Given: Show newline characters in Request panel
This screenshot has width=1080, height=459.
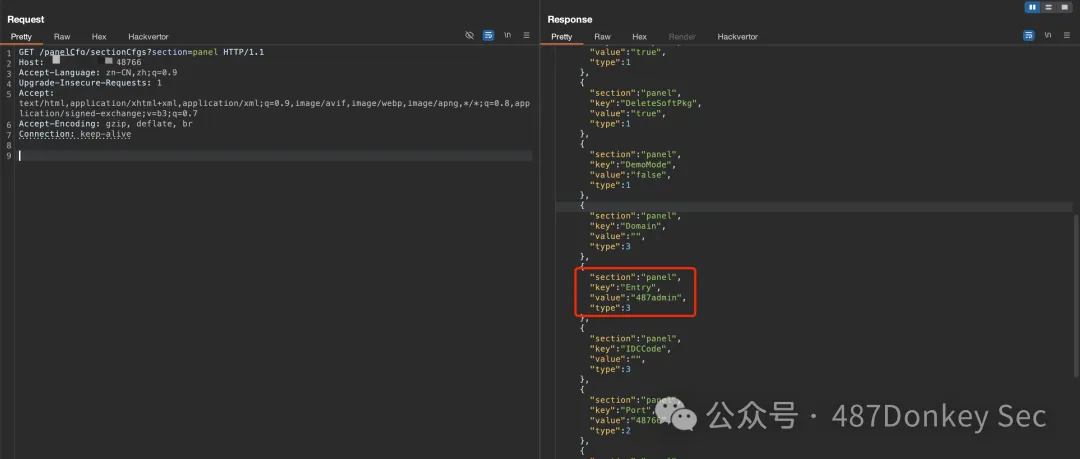Looking at the screenshot, I should point(508,35).
